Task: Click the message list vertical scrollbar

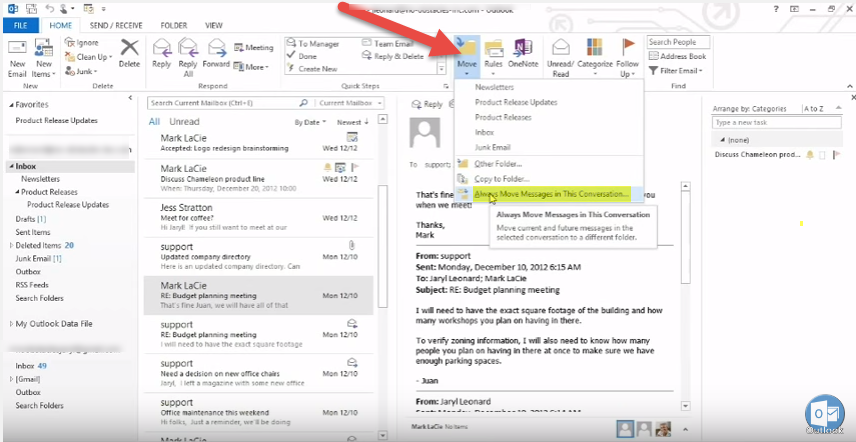Action: click(x=383, y=246)
